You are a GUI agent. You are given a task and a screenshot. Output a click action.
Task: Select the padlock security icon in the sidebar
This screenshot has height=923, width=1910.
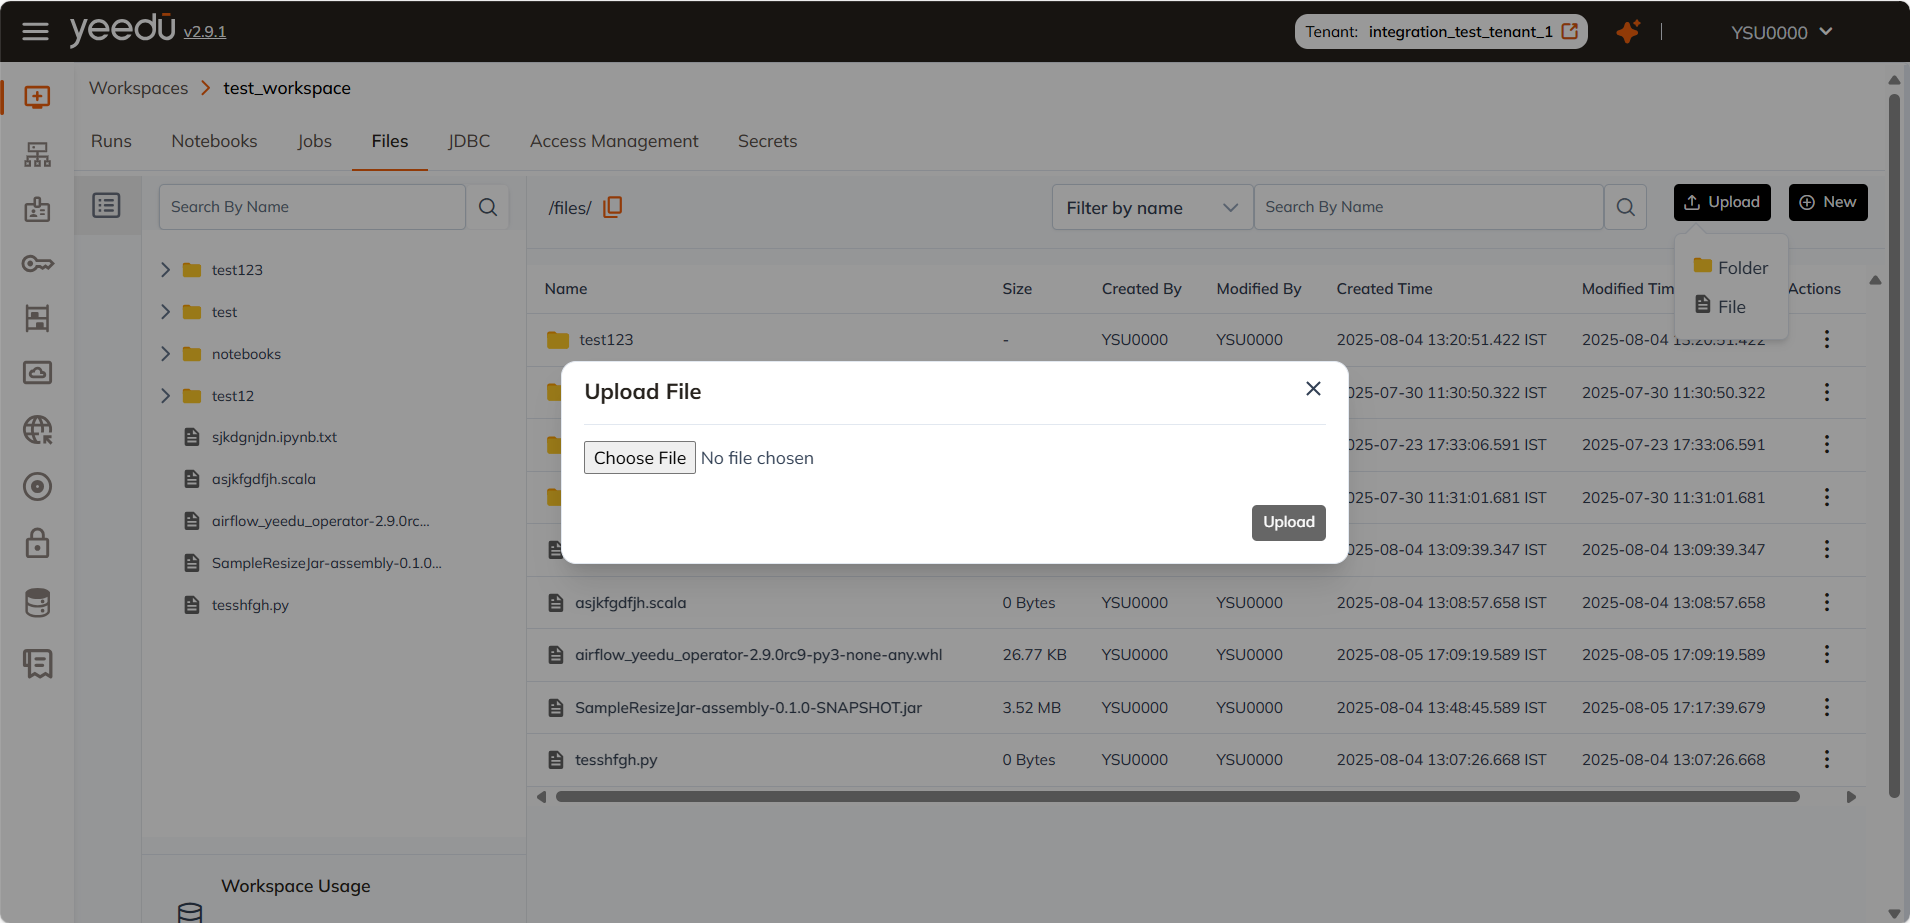pyautogui.click(x=37, y=543)
